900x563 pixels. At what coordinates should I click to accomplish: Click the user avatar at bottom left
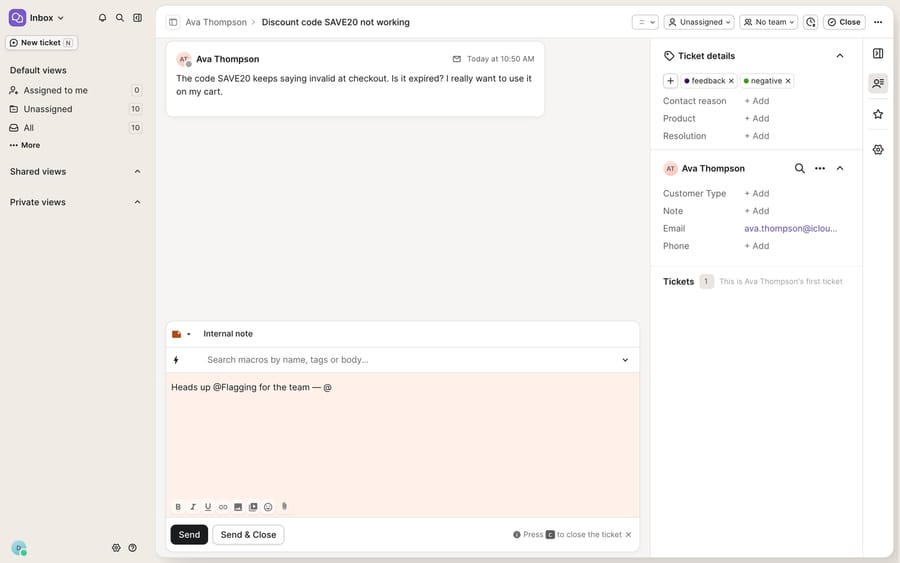(19, 548)
